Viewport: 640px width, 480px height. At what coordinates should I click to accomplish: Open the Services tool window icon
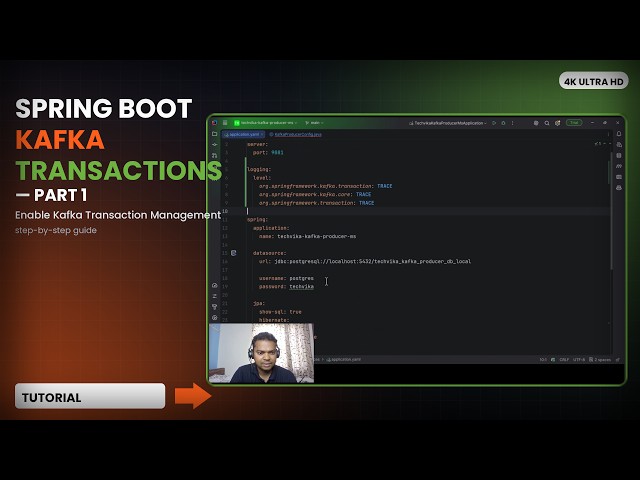[215, 285]
